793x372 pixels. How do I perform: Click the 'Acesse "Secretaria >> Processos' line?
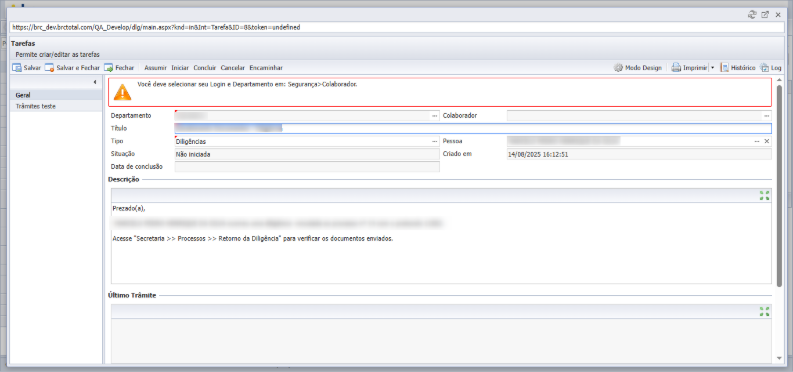(x=253, y=239)
